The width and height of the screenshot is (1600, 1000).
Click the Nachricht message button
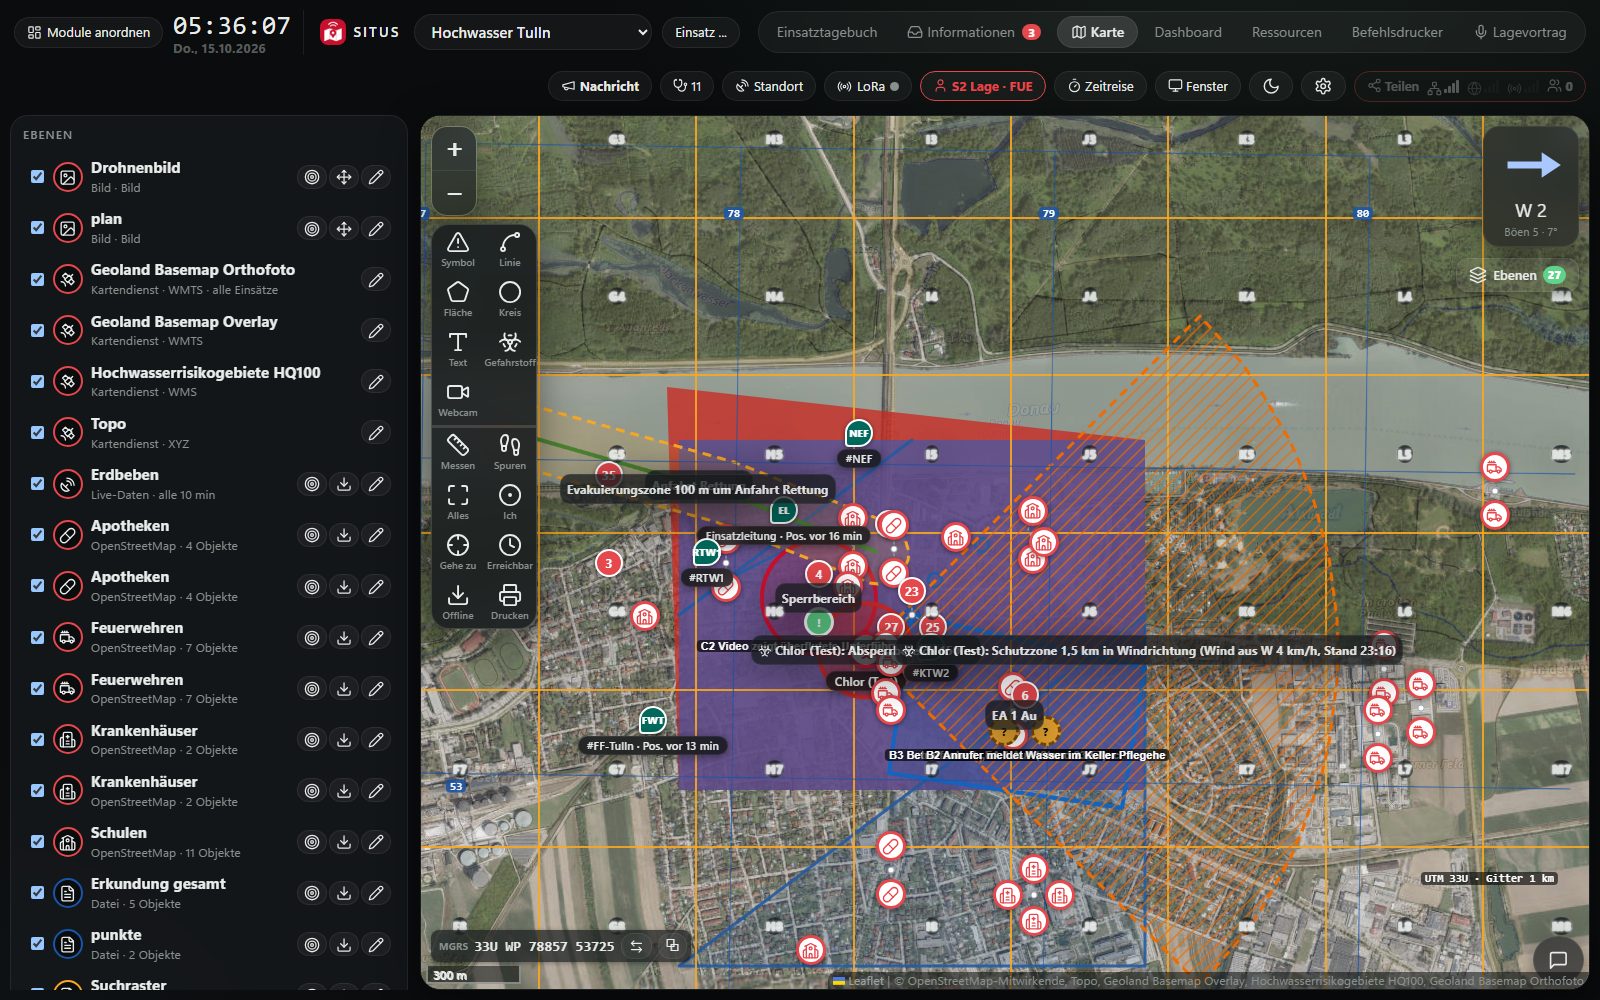(600, 86)
